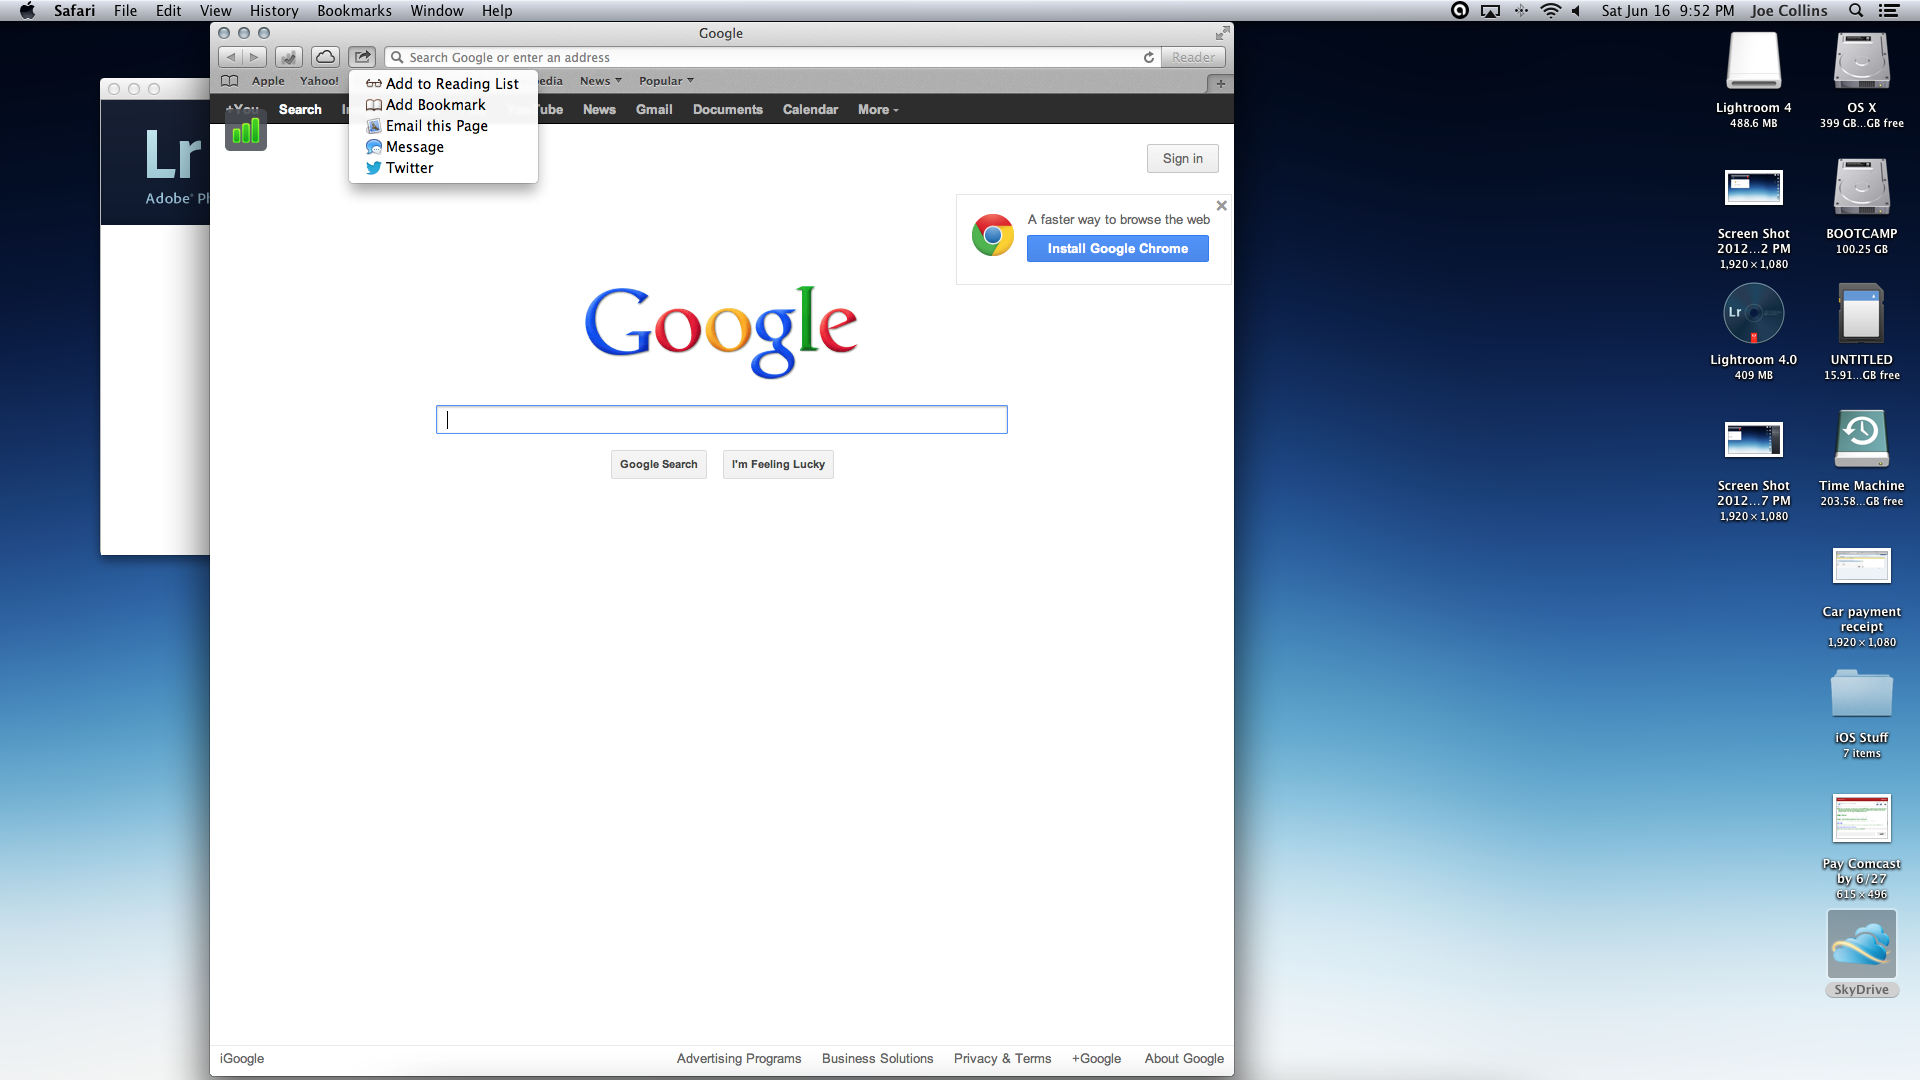Choose Message from share menu

pos(443,147)
